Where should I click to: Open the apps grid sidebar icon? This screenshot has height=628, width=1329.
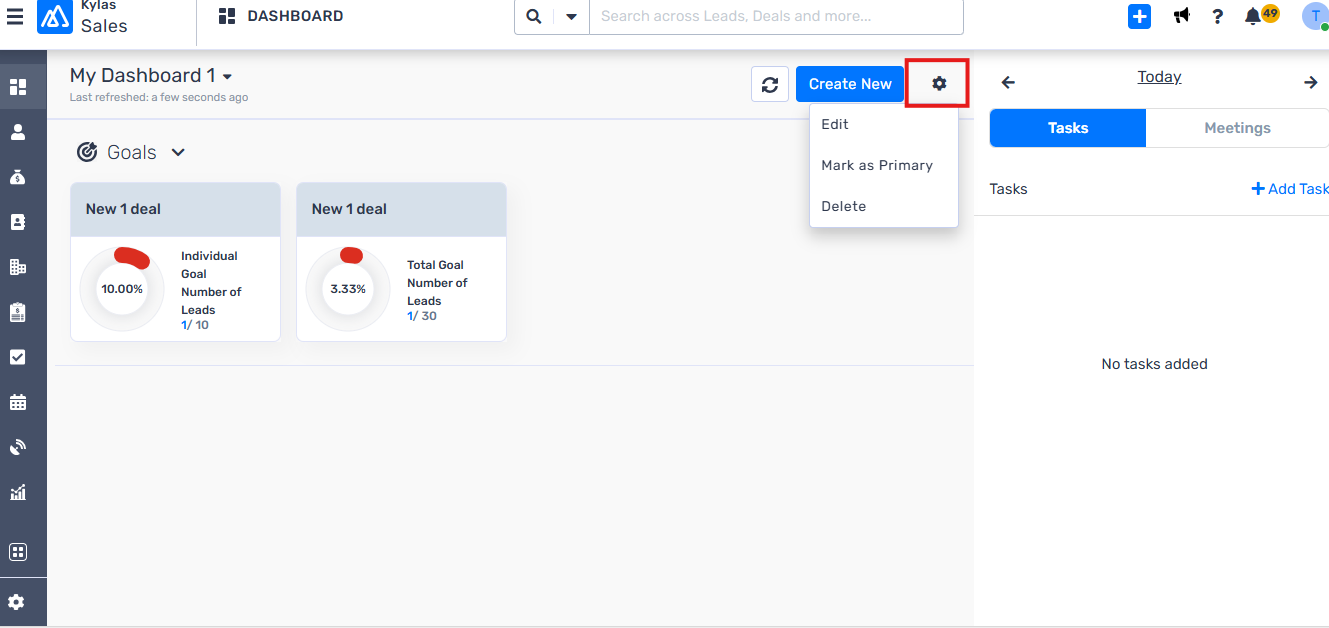18,552
